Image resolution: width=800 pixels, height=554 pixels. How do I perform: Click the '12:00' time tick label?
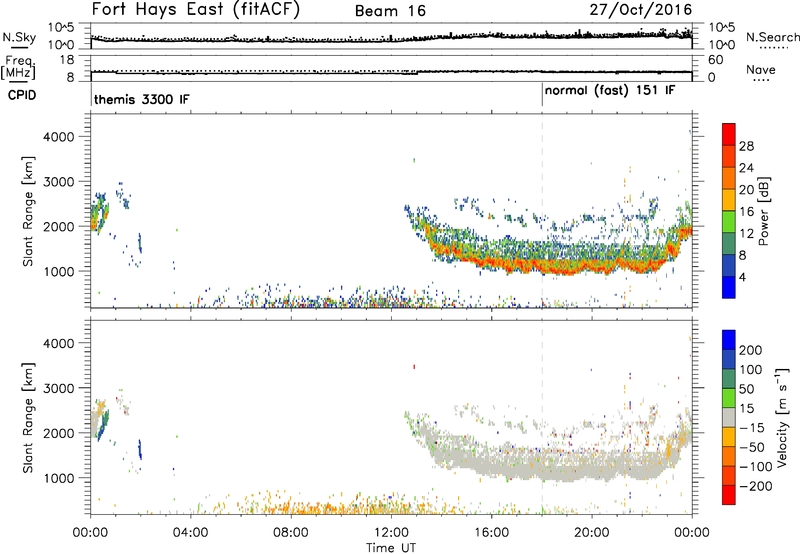391,533
